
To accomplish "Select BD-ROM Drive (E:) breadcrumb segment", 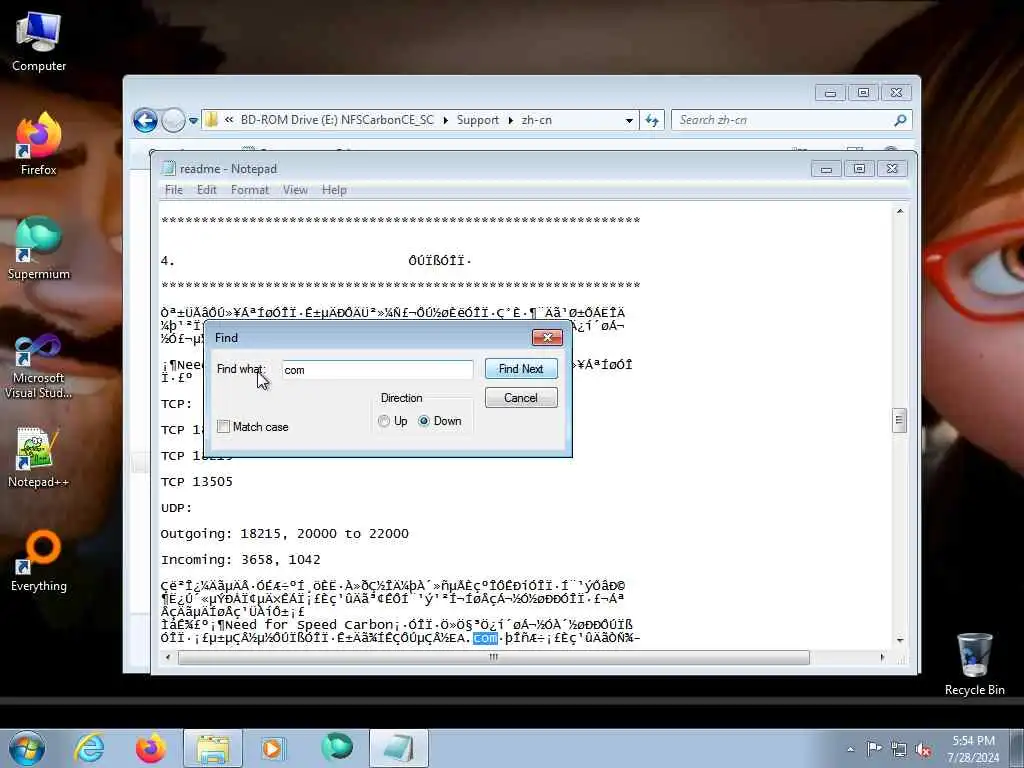I will pyautogui.click(x=337, y=120).
